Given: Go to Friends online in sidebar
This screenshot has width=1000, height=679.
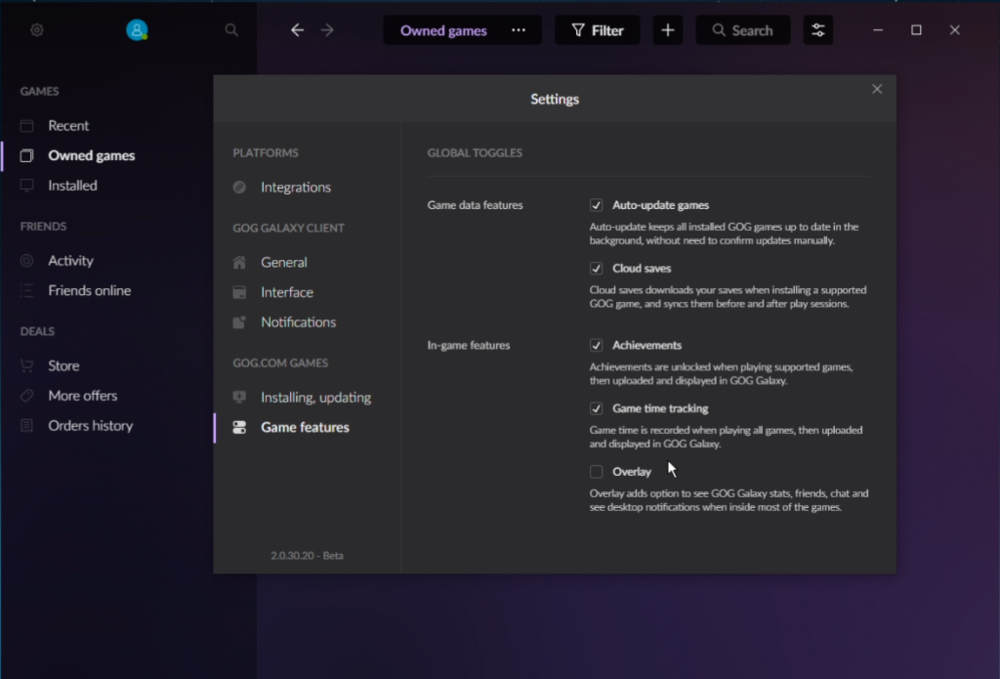Looking at the screenshot, I should 89,291.
